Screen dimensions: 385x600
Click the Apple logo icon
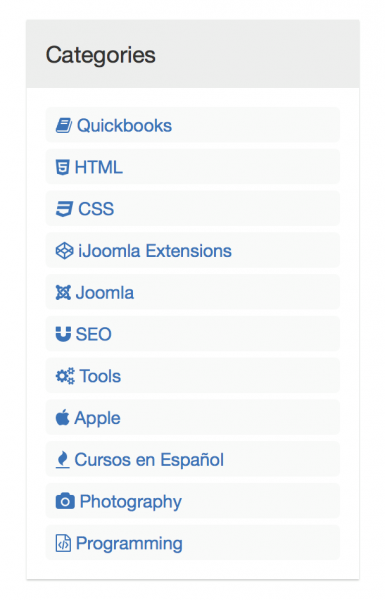62,417
